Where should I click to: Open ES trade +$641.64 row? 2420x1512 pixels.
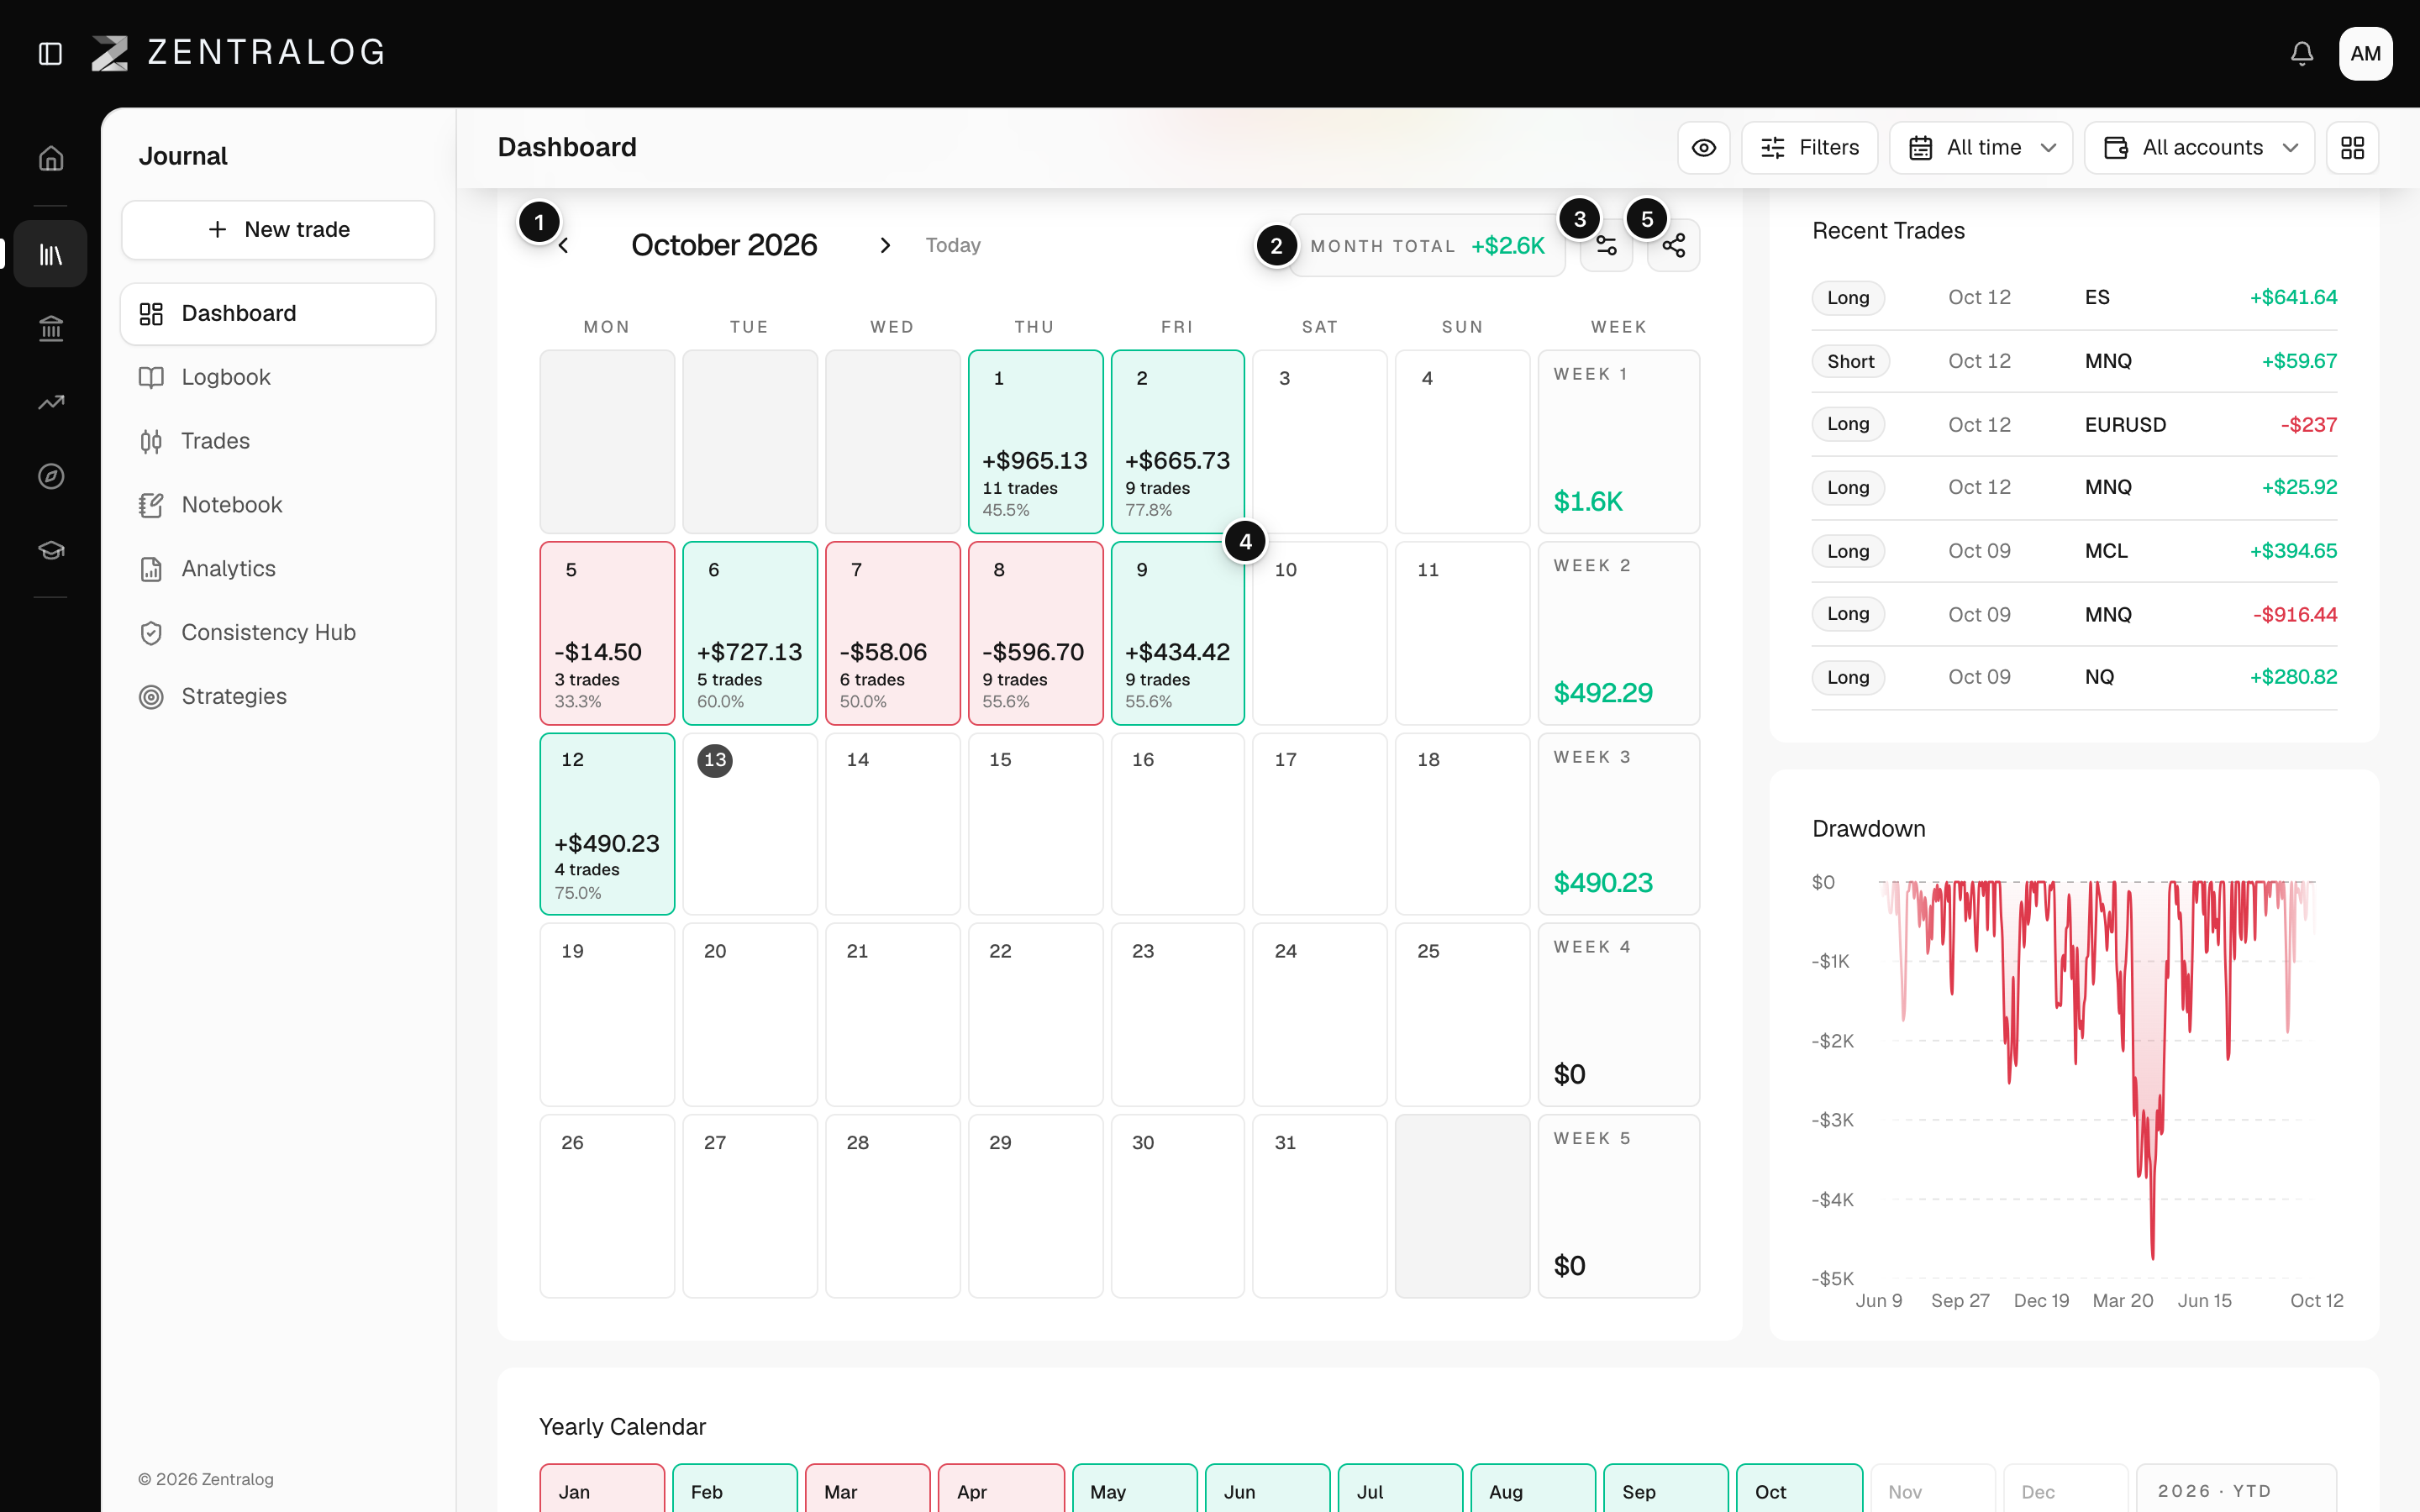(x=2074, y=298)
